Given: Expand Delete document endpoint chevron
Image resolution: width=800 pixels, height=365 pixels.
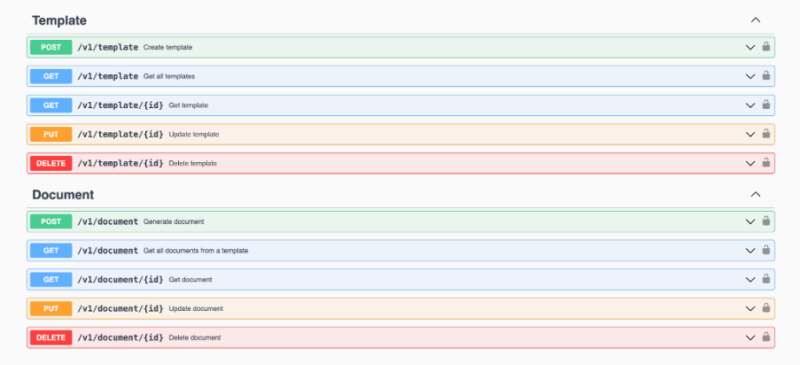Looking at the screenshot, I should pyautogui.click(x=750, y=338).
